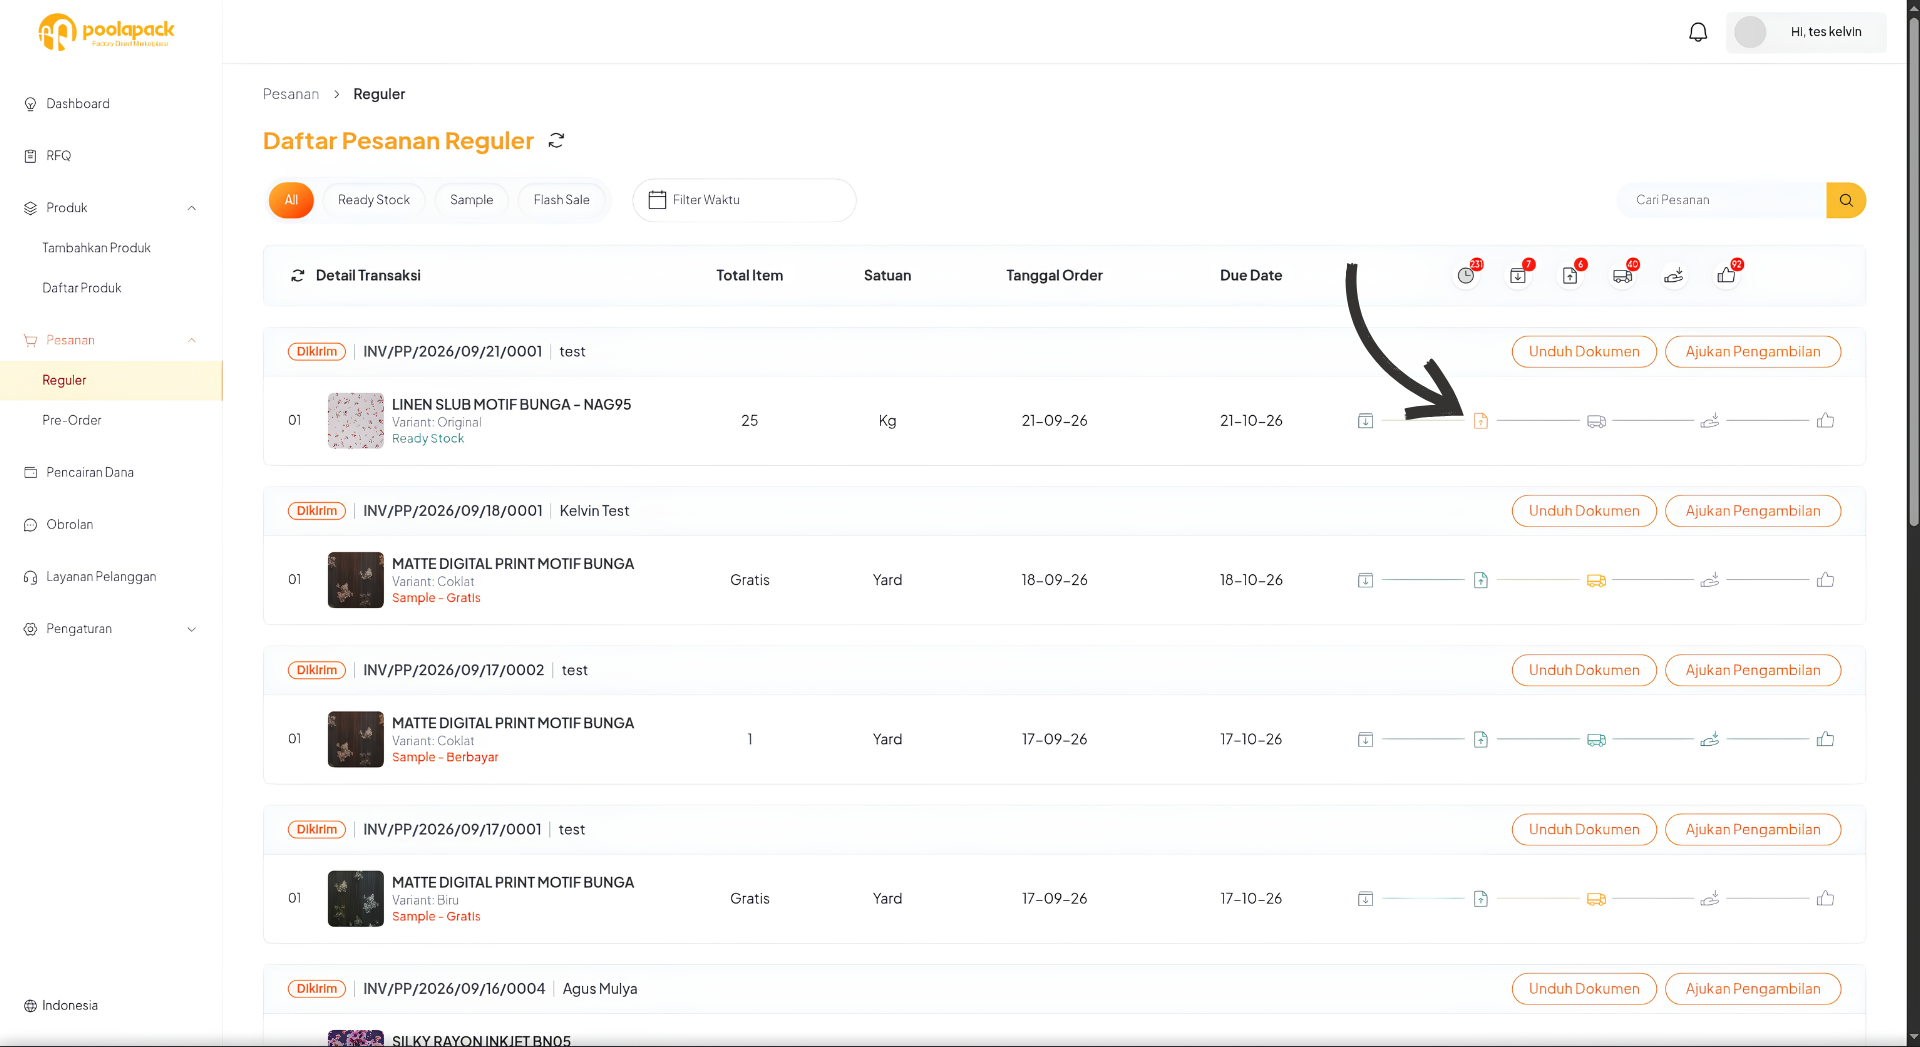Image resolution: width=1920 pixels, height=1047 pixels.
Task: Click the LINEN SLUB MOTIF BUNGA product thumbnail
Action: [356, 421]
